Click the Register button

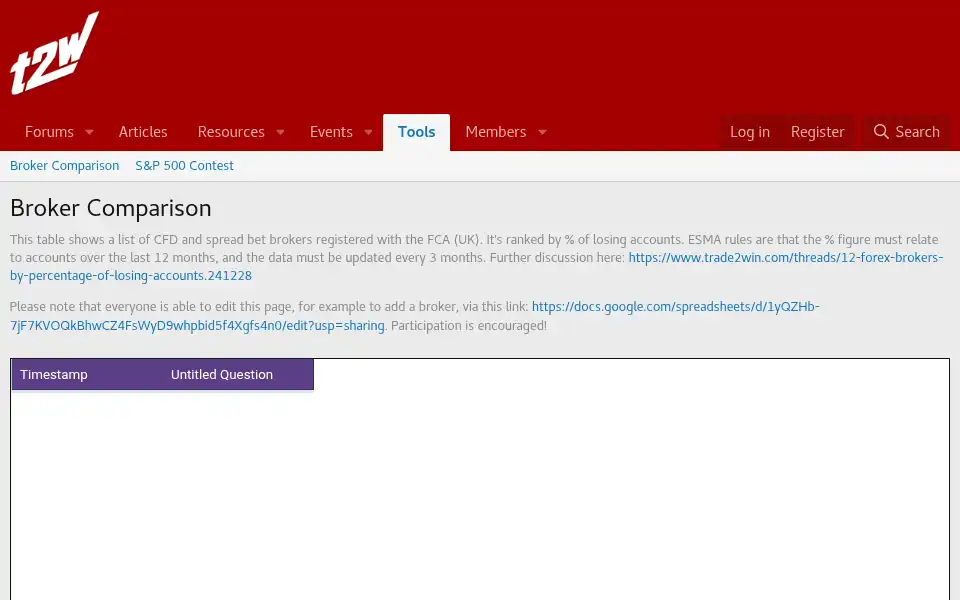click(817, 132)
